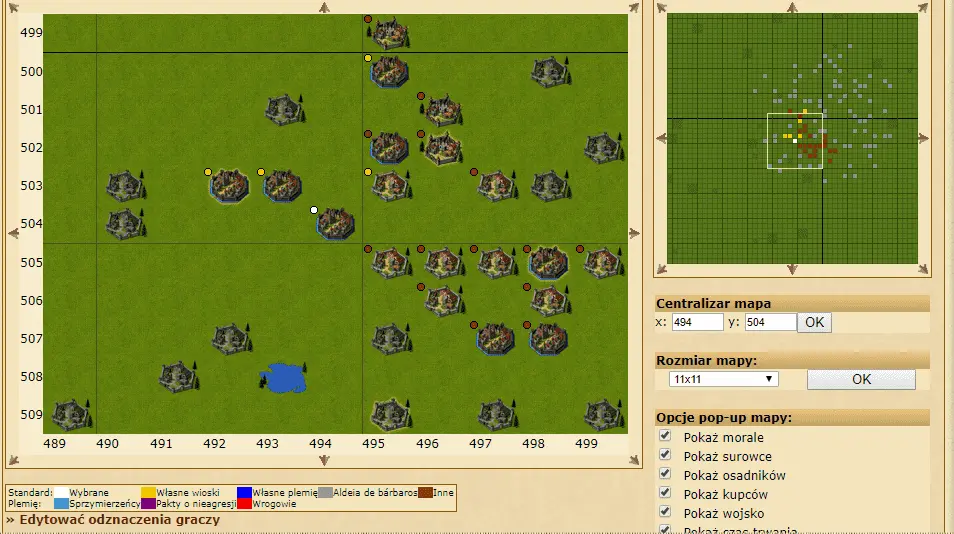Click inside the minimap white viewport rectangle
Screen dimensions: 954x534
point(795,141)
